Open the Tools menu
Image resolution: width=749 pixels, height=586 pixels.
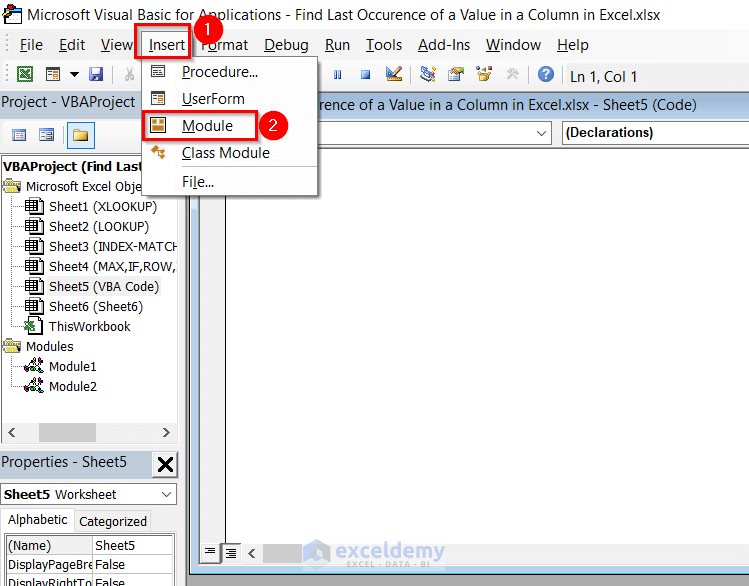(384, 45)
